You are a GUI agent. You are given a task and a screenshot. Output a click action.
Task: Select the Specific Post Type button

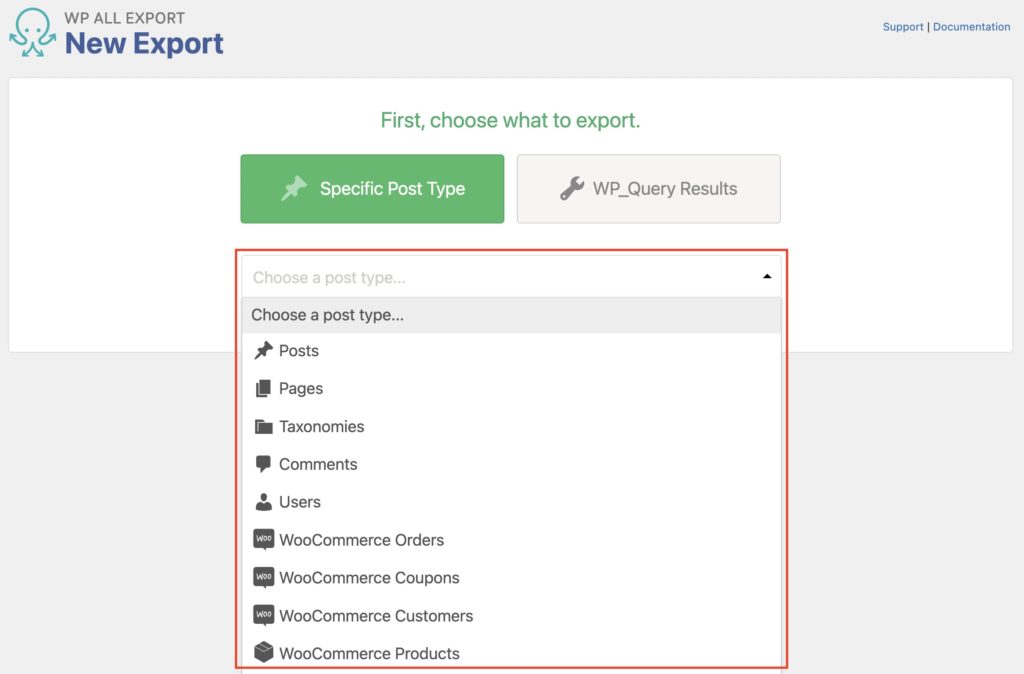(x=372, y=188)
